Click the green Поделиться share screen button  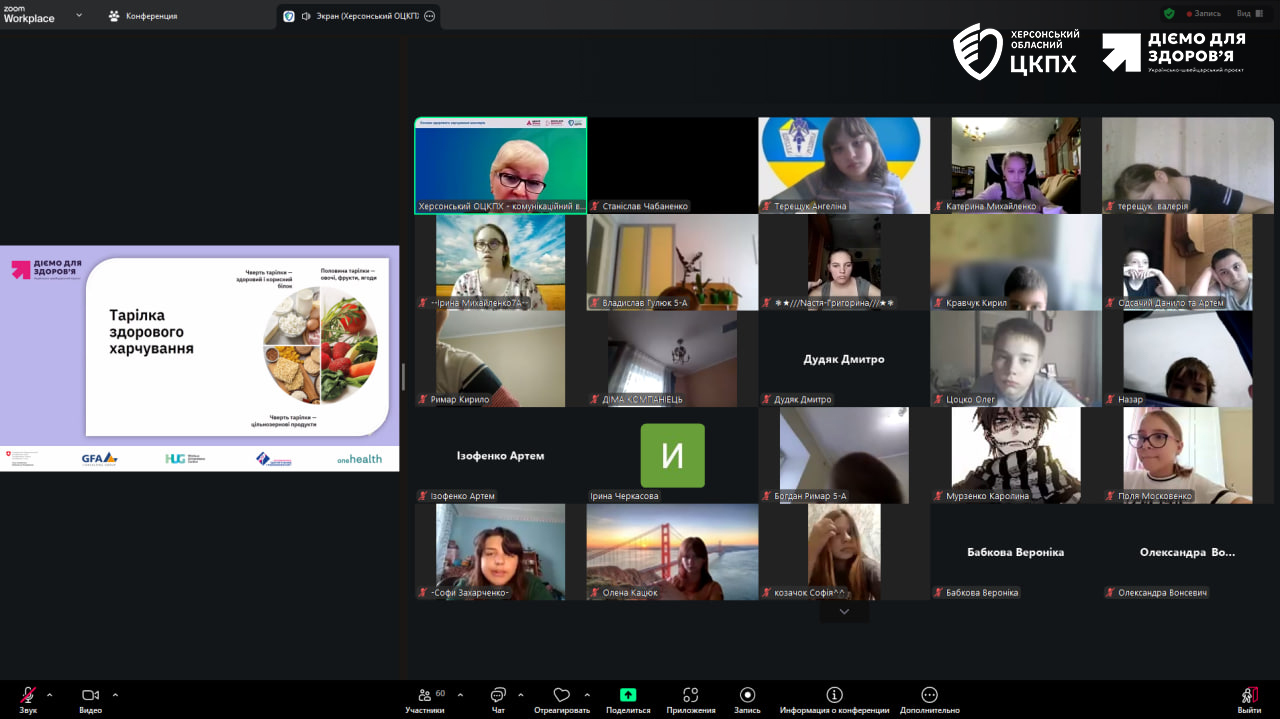coord(628,696)
